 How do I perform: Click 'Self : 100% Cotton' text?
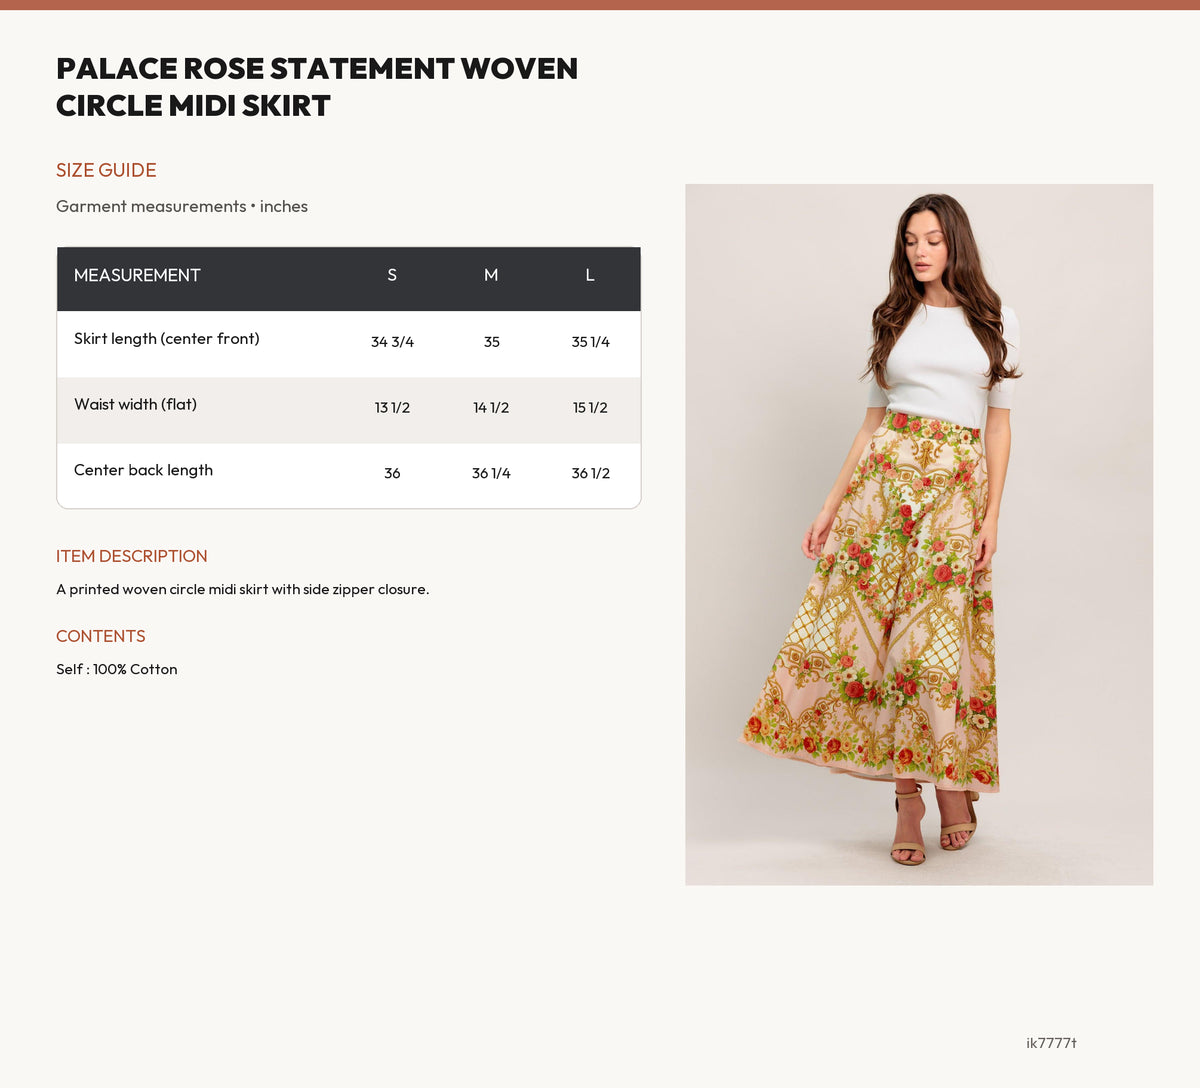[x=117, y=670]
